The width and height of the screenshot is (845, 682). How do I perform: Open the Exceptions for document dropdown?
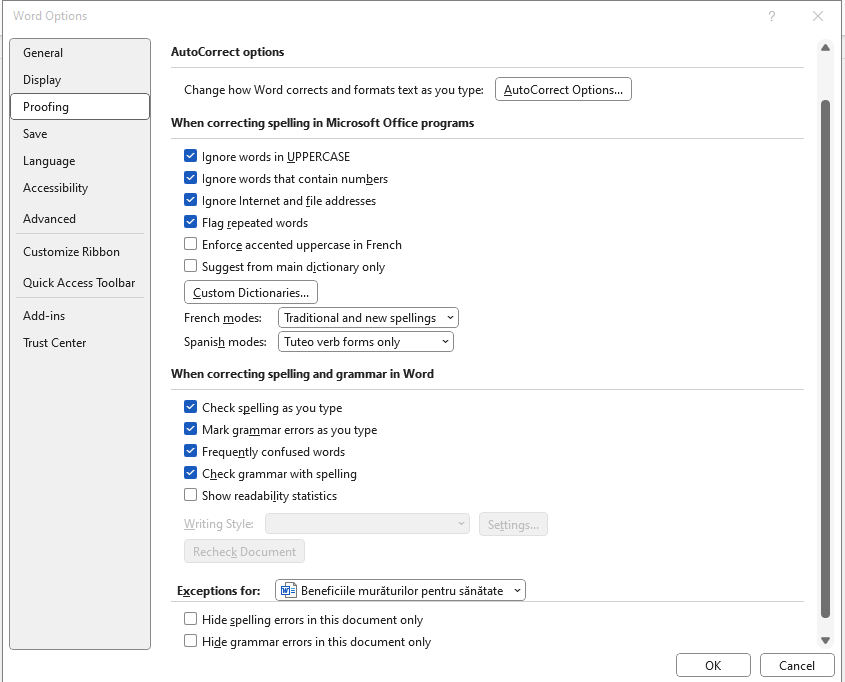400,590
